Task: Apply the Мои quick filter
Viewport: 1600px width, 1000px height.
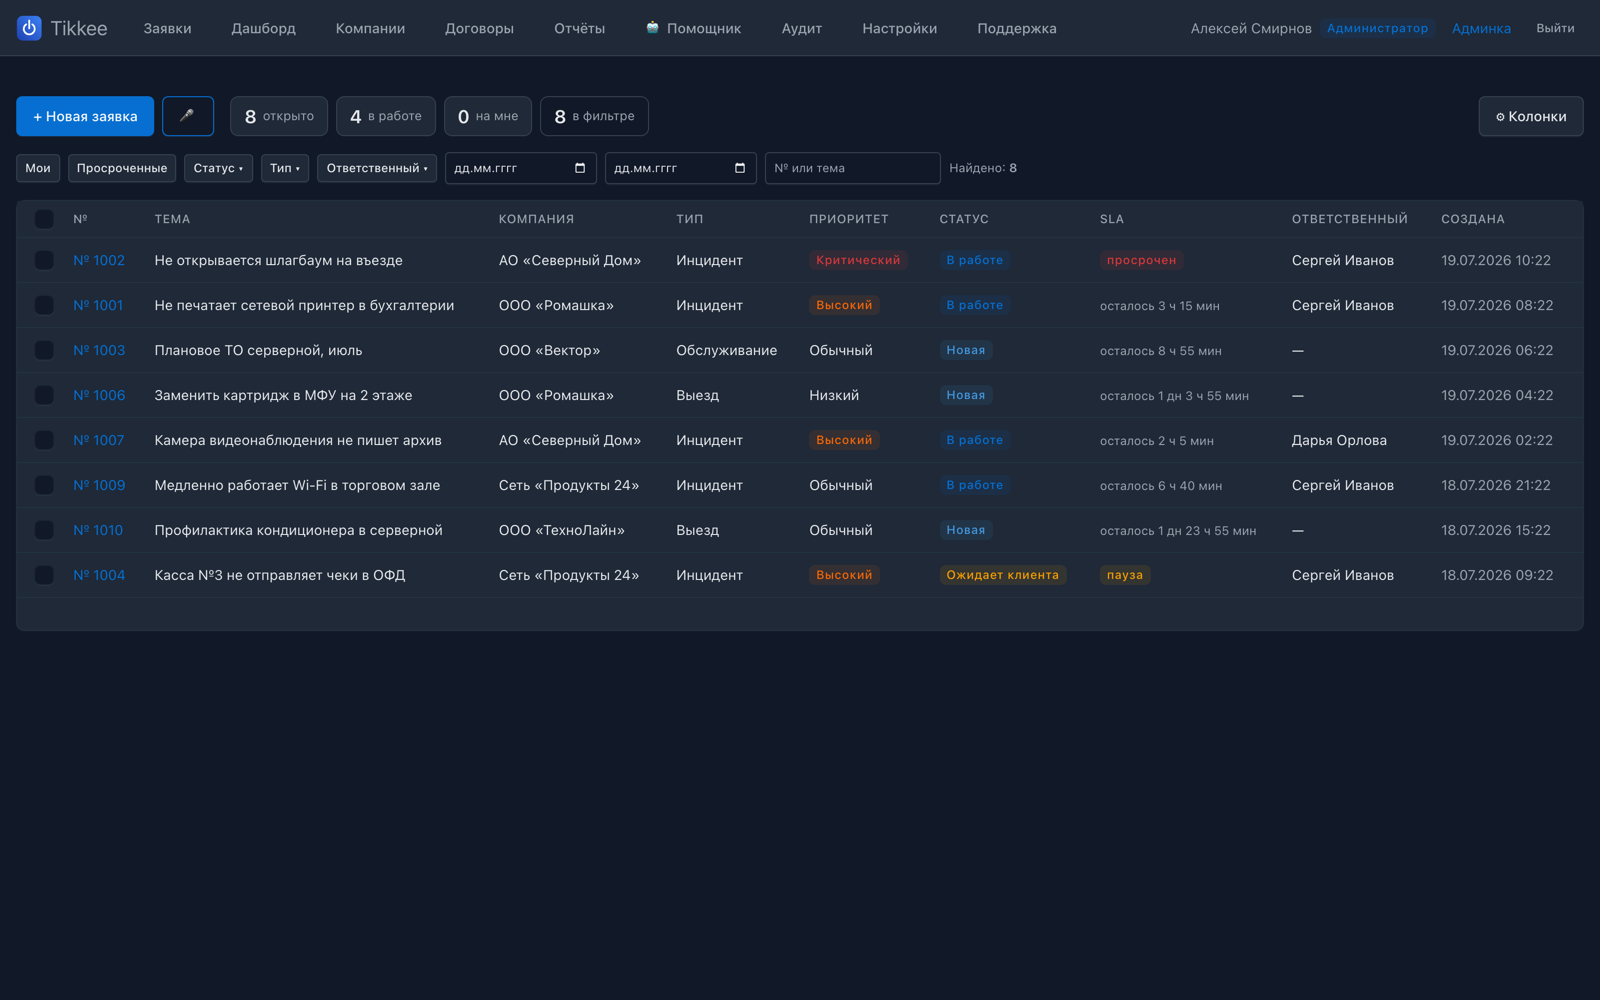Action: point(38,168)
